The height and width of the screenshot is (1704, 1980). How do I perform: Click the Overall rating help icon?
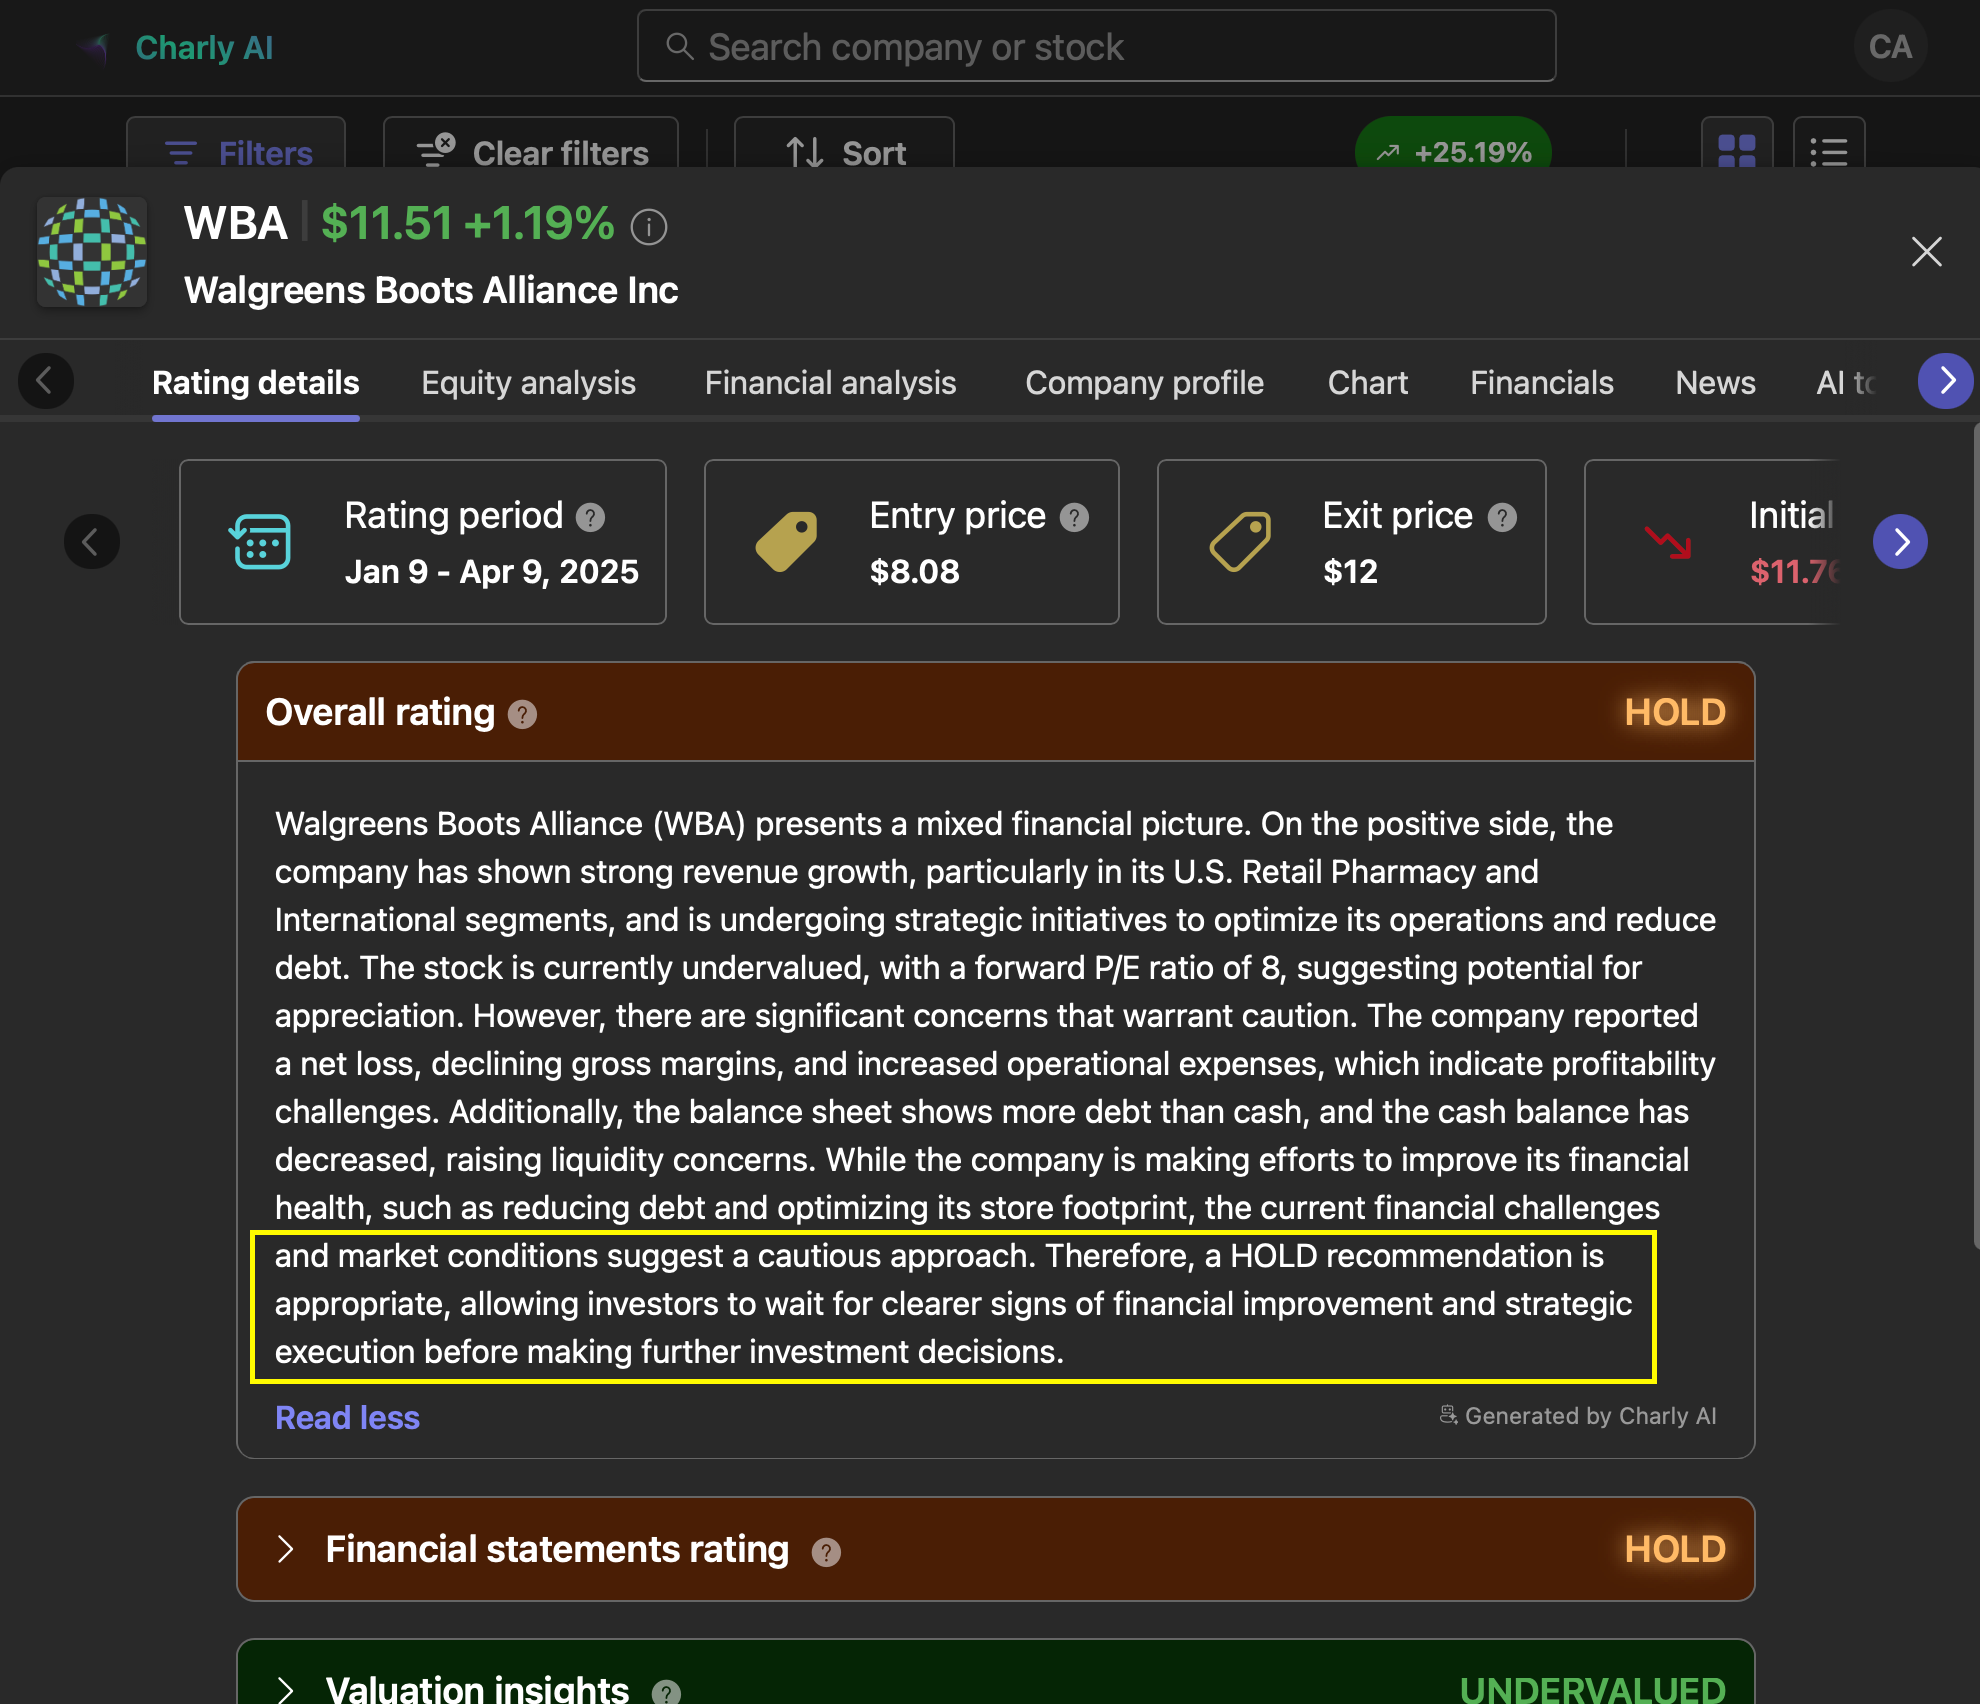[522, 714]
